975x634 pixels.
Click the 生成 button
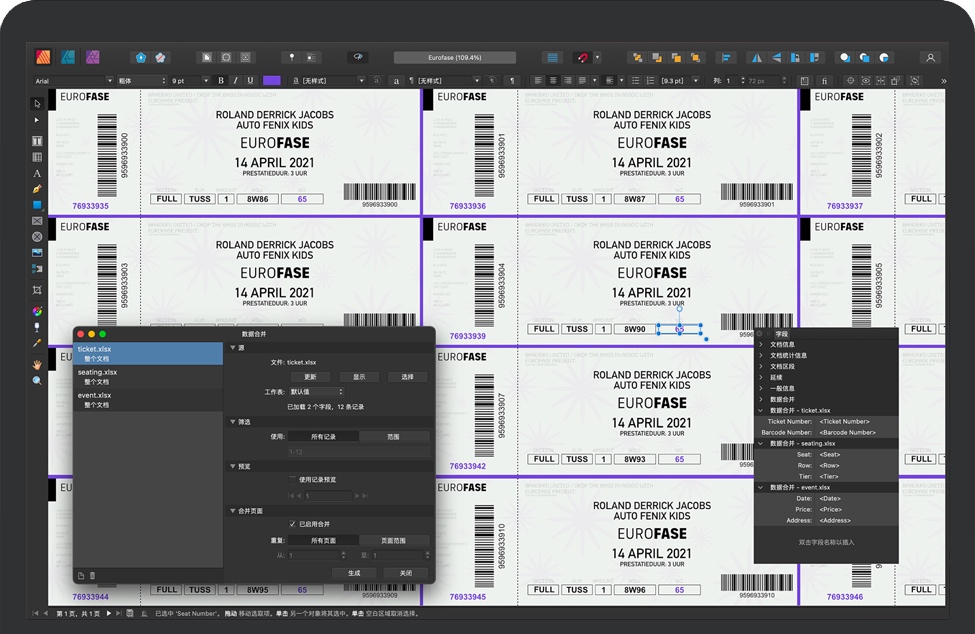354,573
